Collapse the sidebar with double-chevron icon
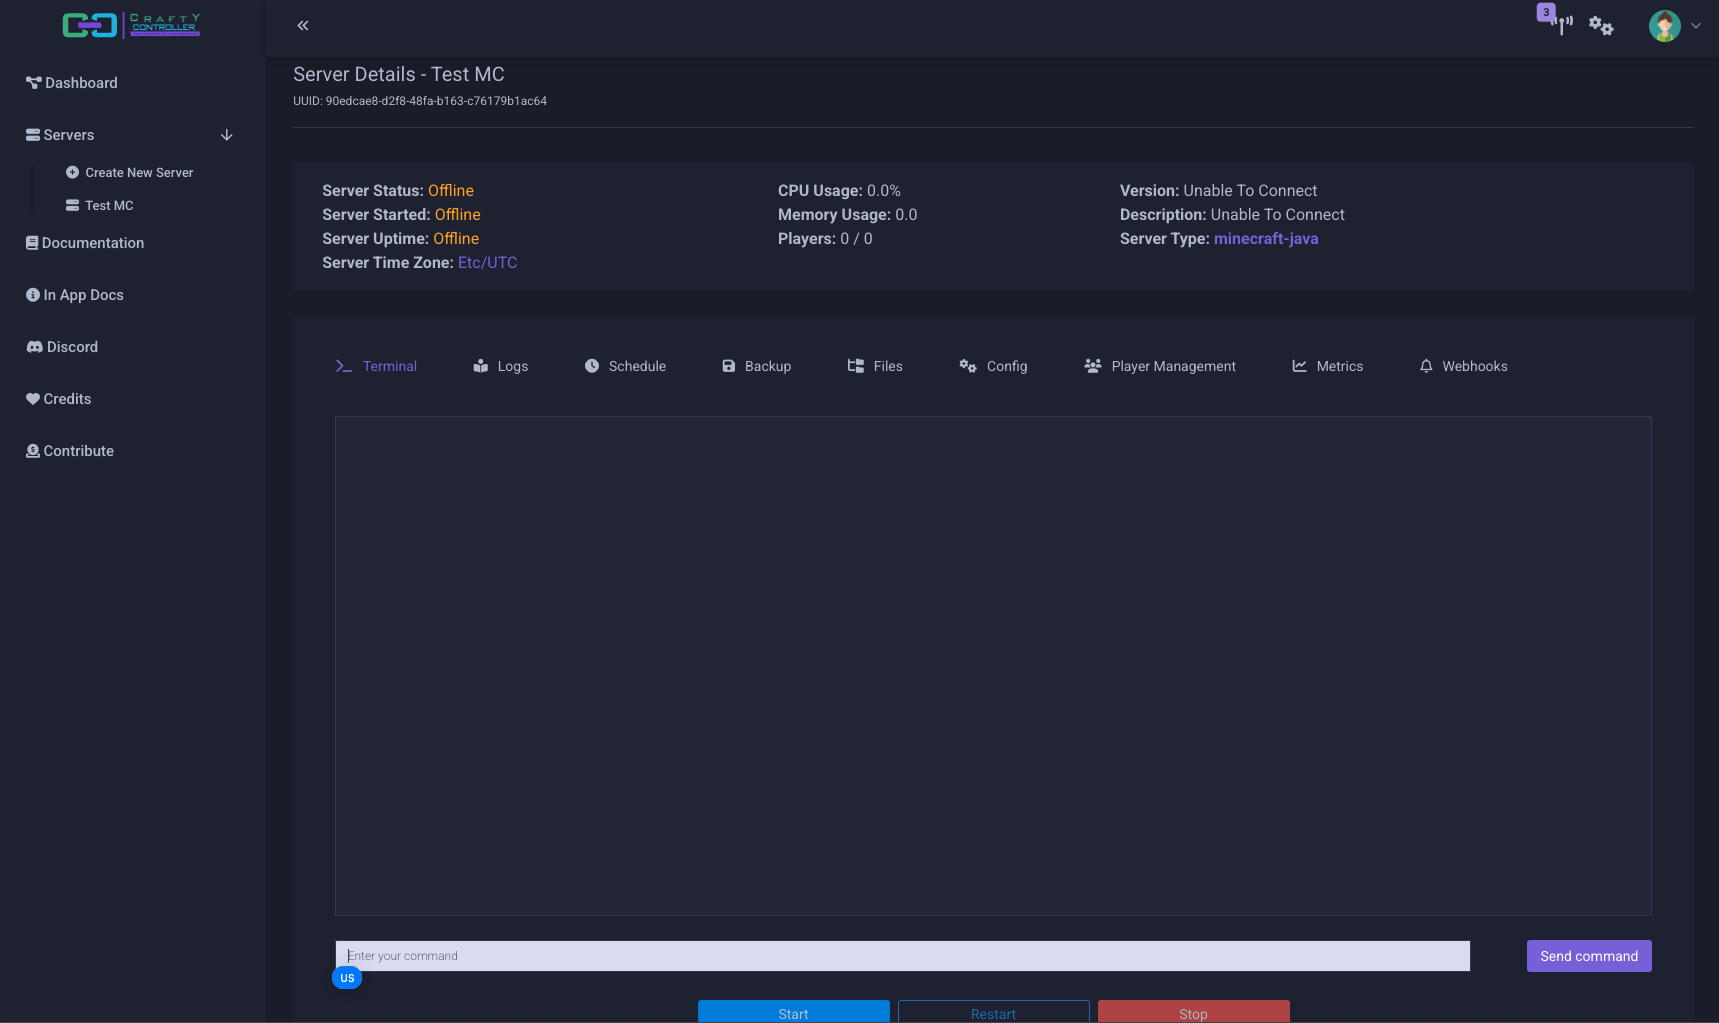 point(303,26)
